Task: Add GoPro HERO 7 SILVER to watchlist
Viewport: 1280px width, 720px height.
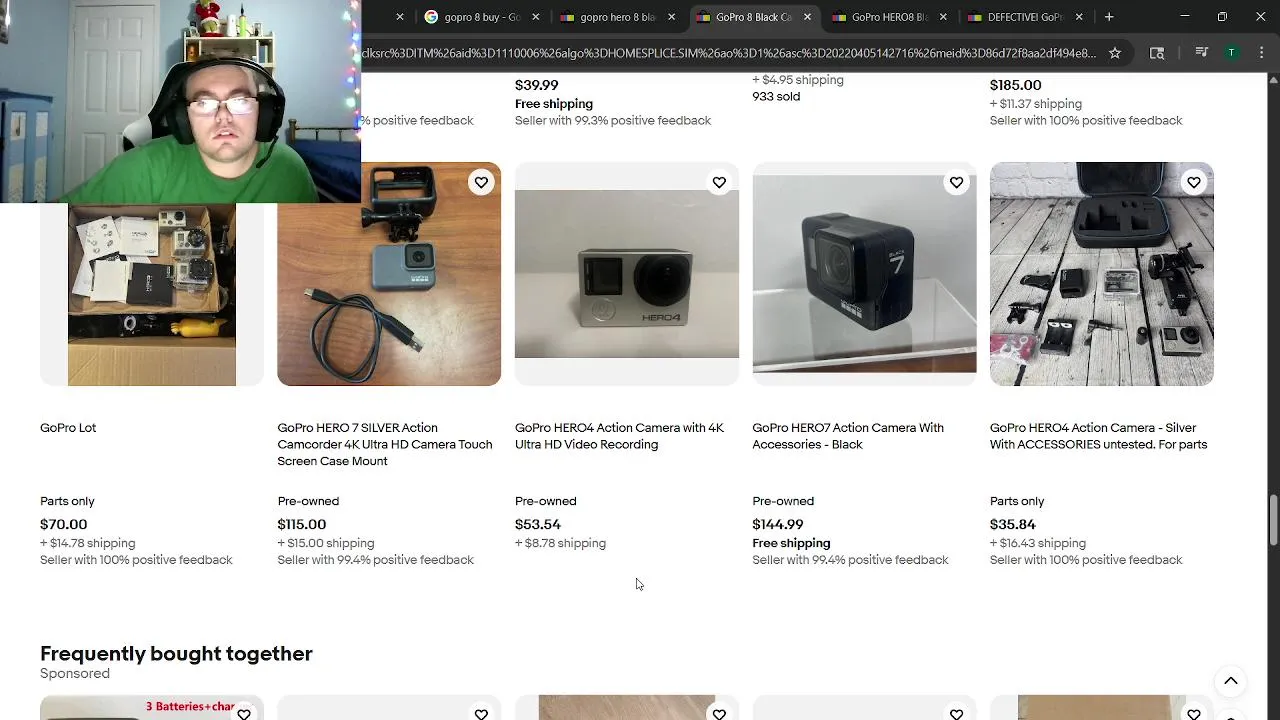Action: click(481, 182)
